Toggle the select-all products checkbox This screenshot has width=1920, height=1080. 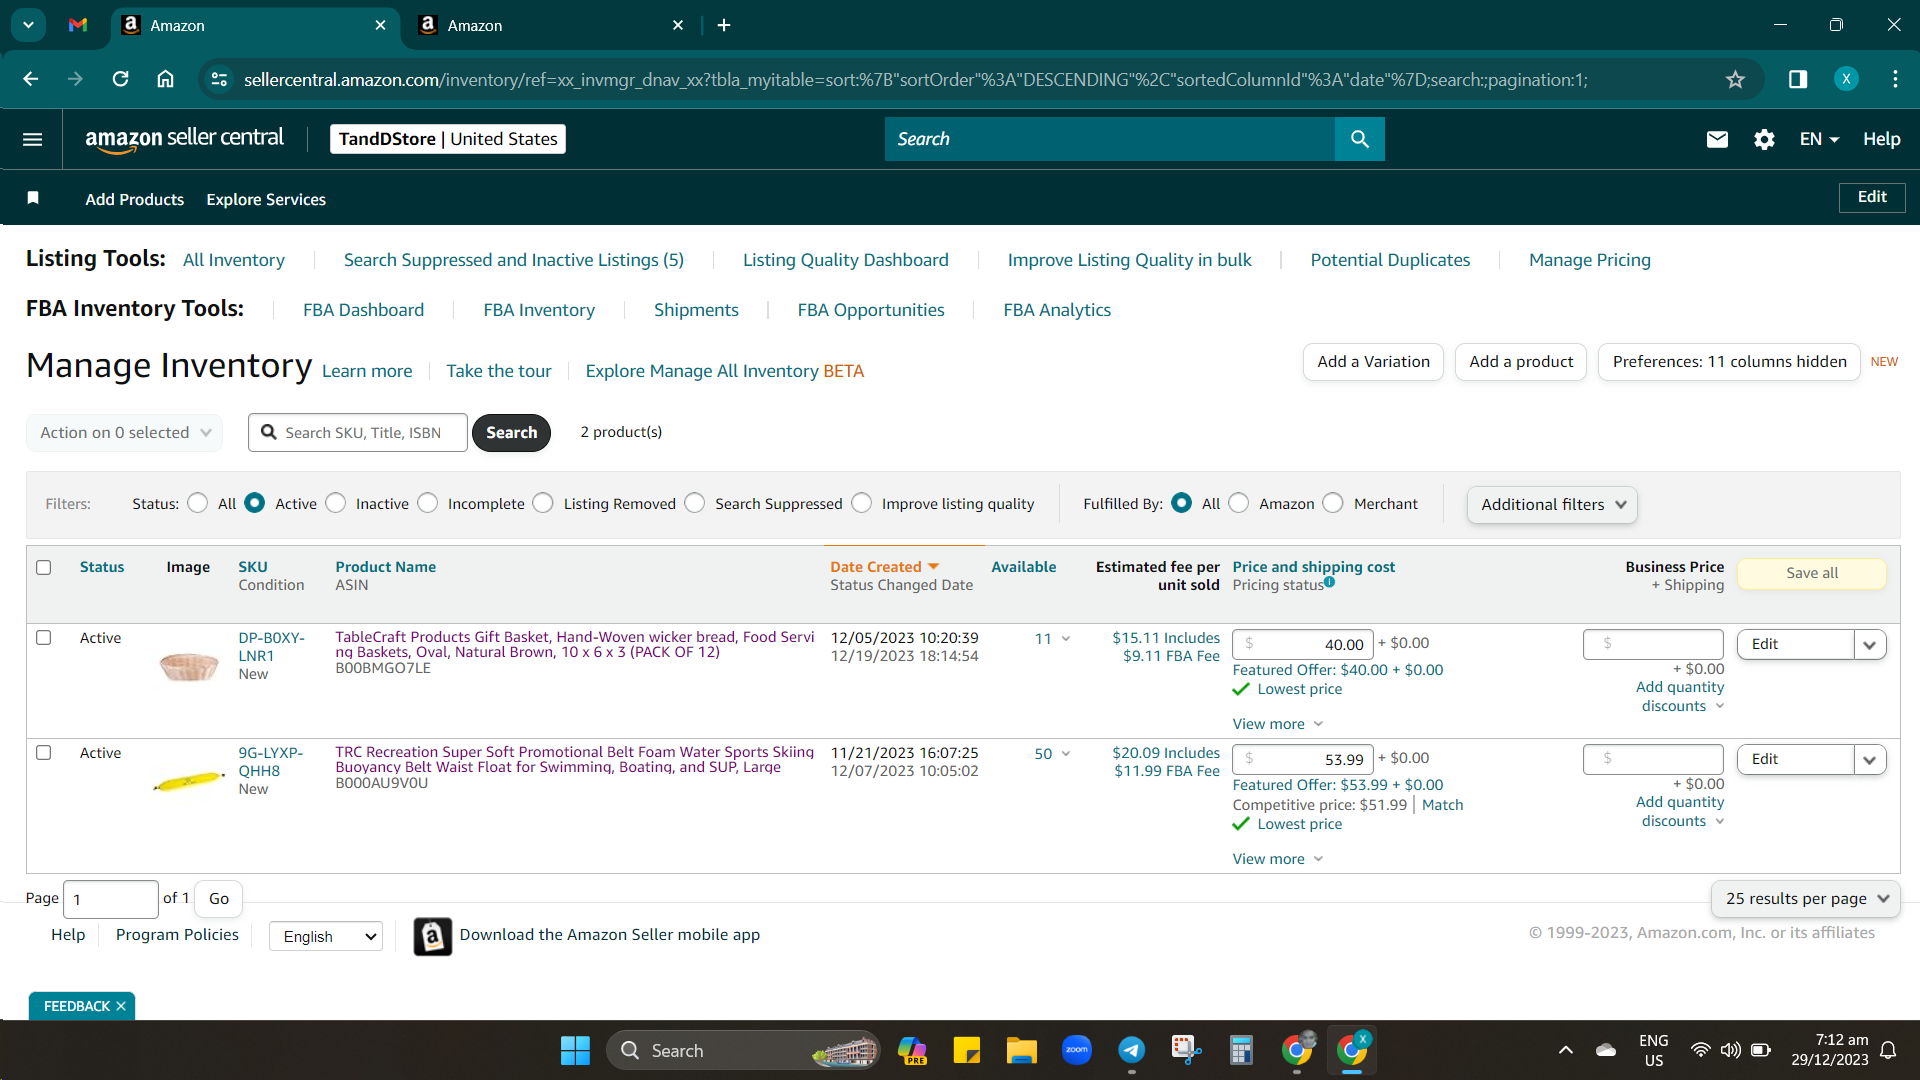[44, 567]
